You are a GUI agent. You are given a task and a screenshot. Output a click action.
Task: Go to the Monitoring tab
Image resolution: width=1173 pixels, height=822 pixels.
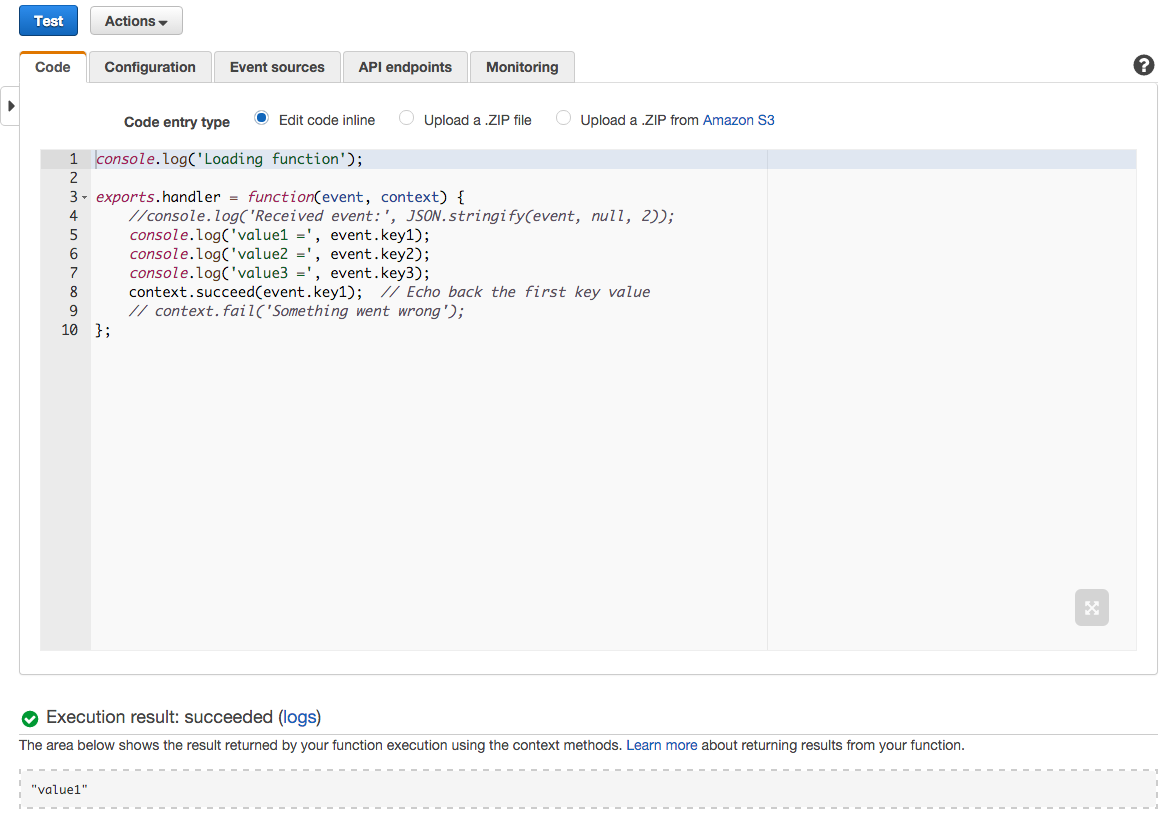tap(522, 67)
